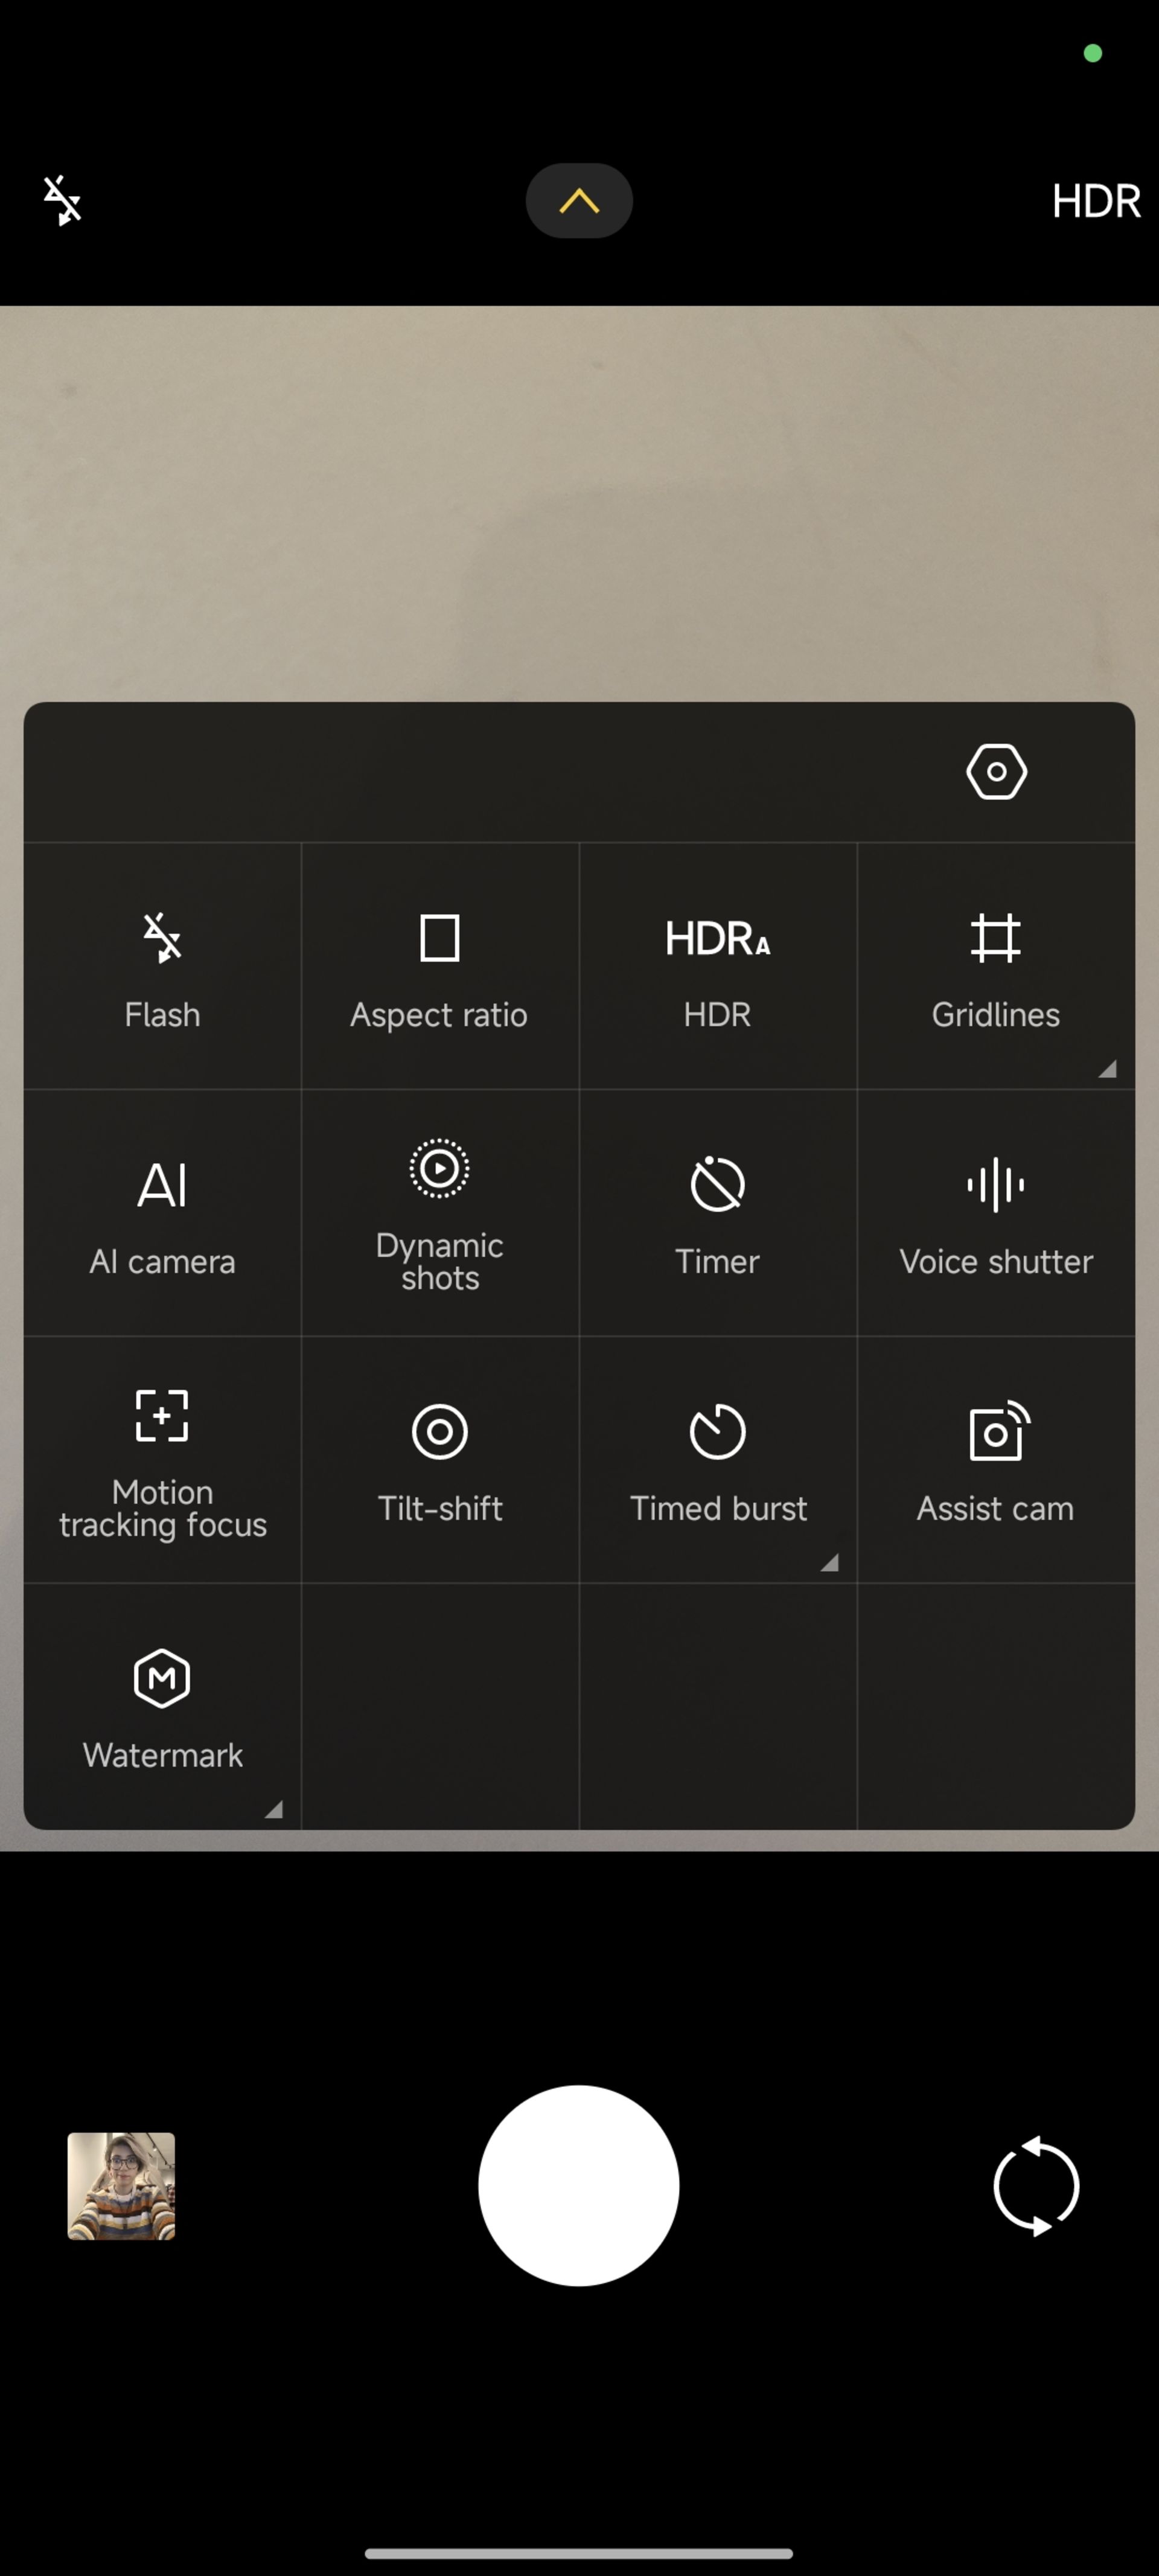
Task: Toggle the Flash setting off
Action: (162, 966)
